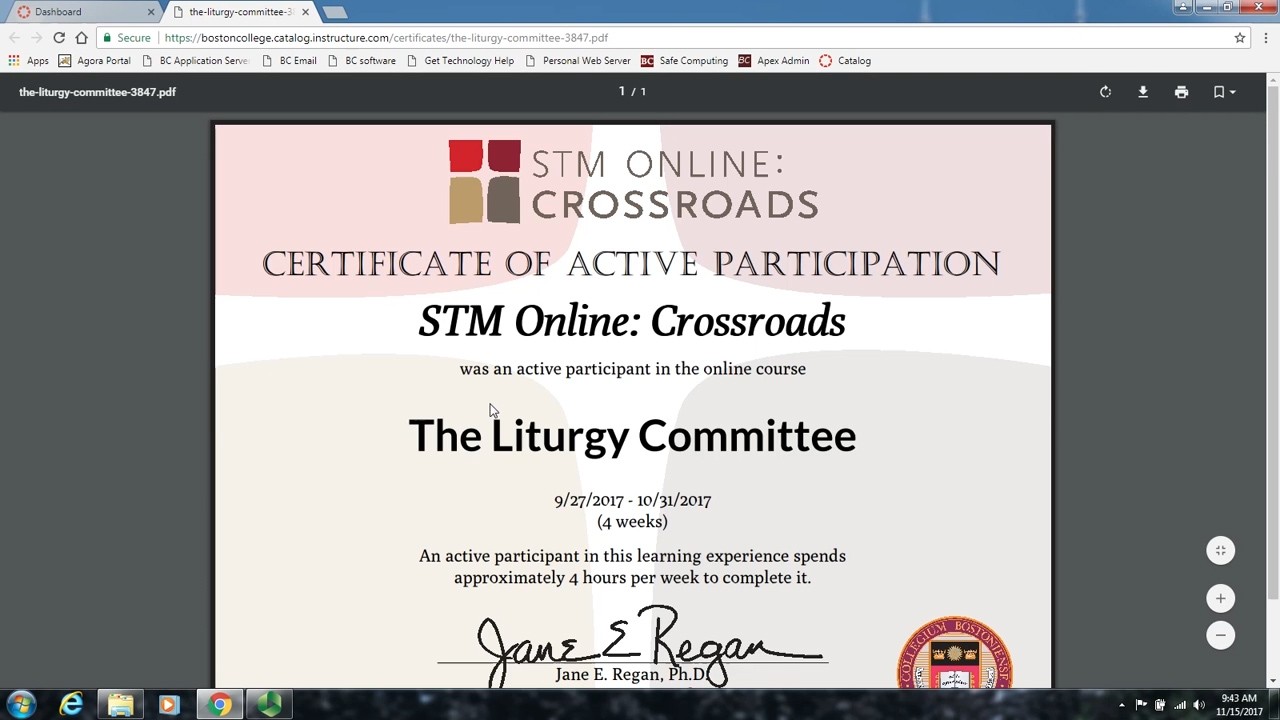1280x720 pixels.
Task: Open a new browser tab
Action: [x=335, y=12]
